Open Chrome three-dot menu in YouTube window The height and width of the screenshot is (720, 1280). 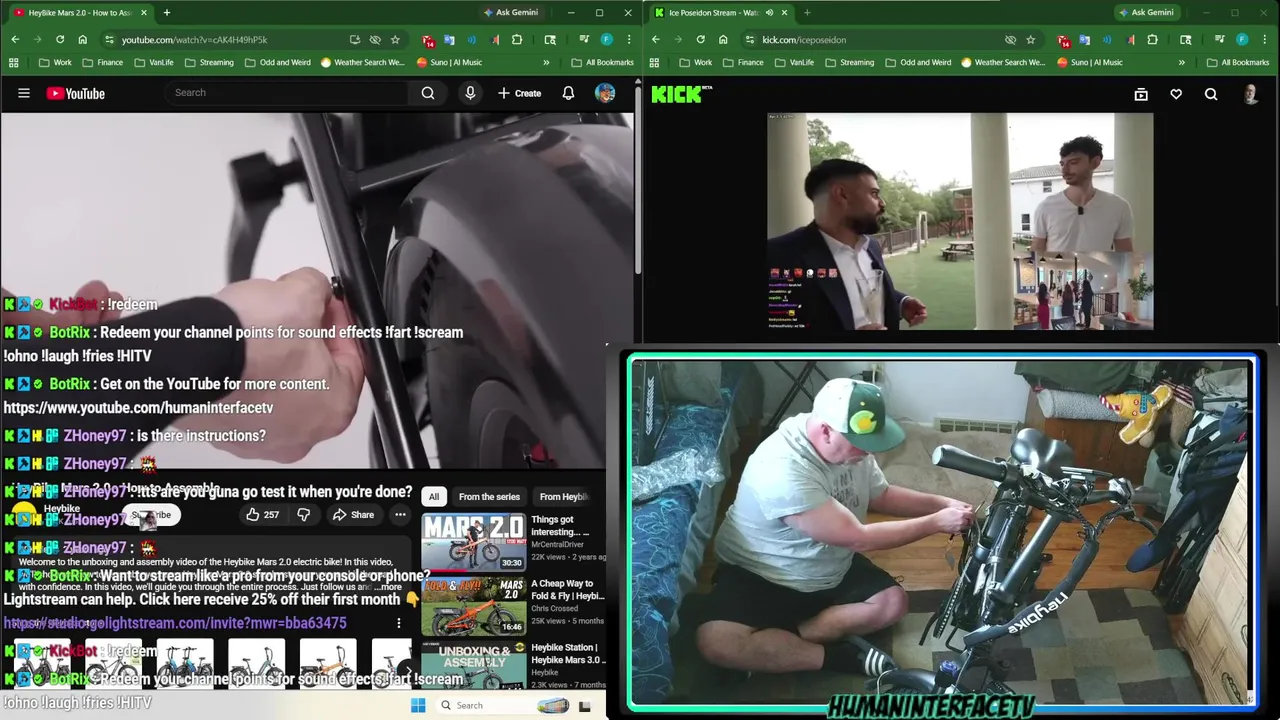point(628,39)
